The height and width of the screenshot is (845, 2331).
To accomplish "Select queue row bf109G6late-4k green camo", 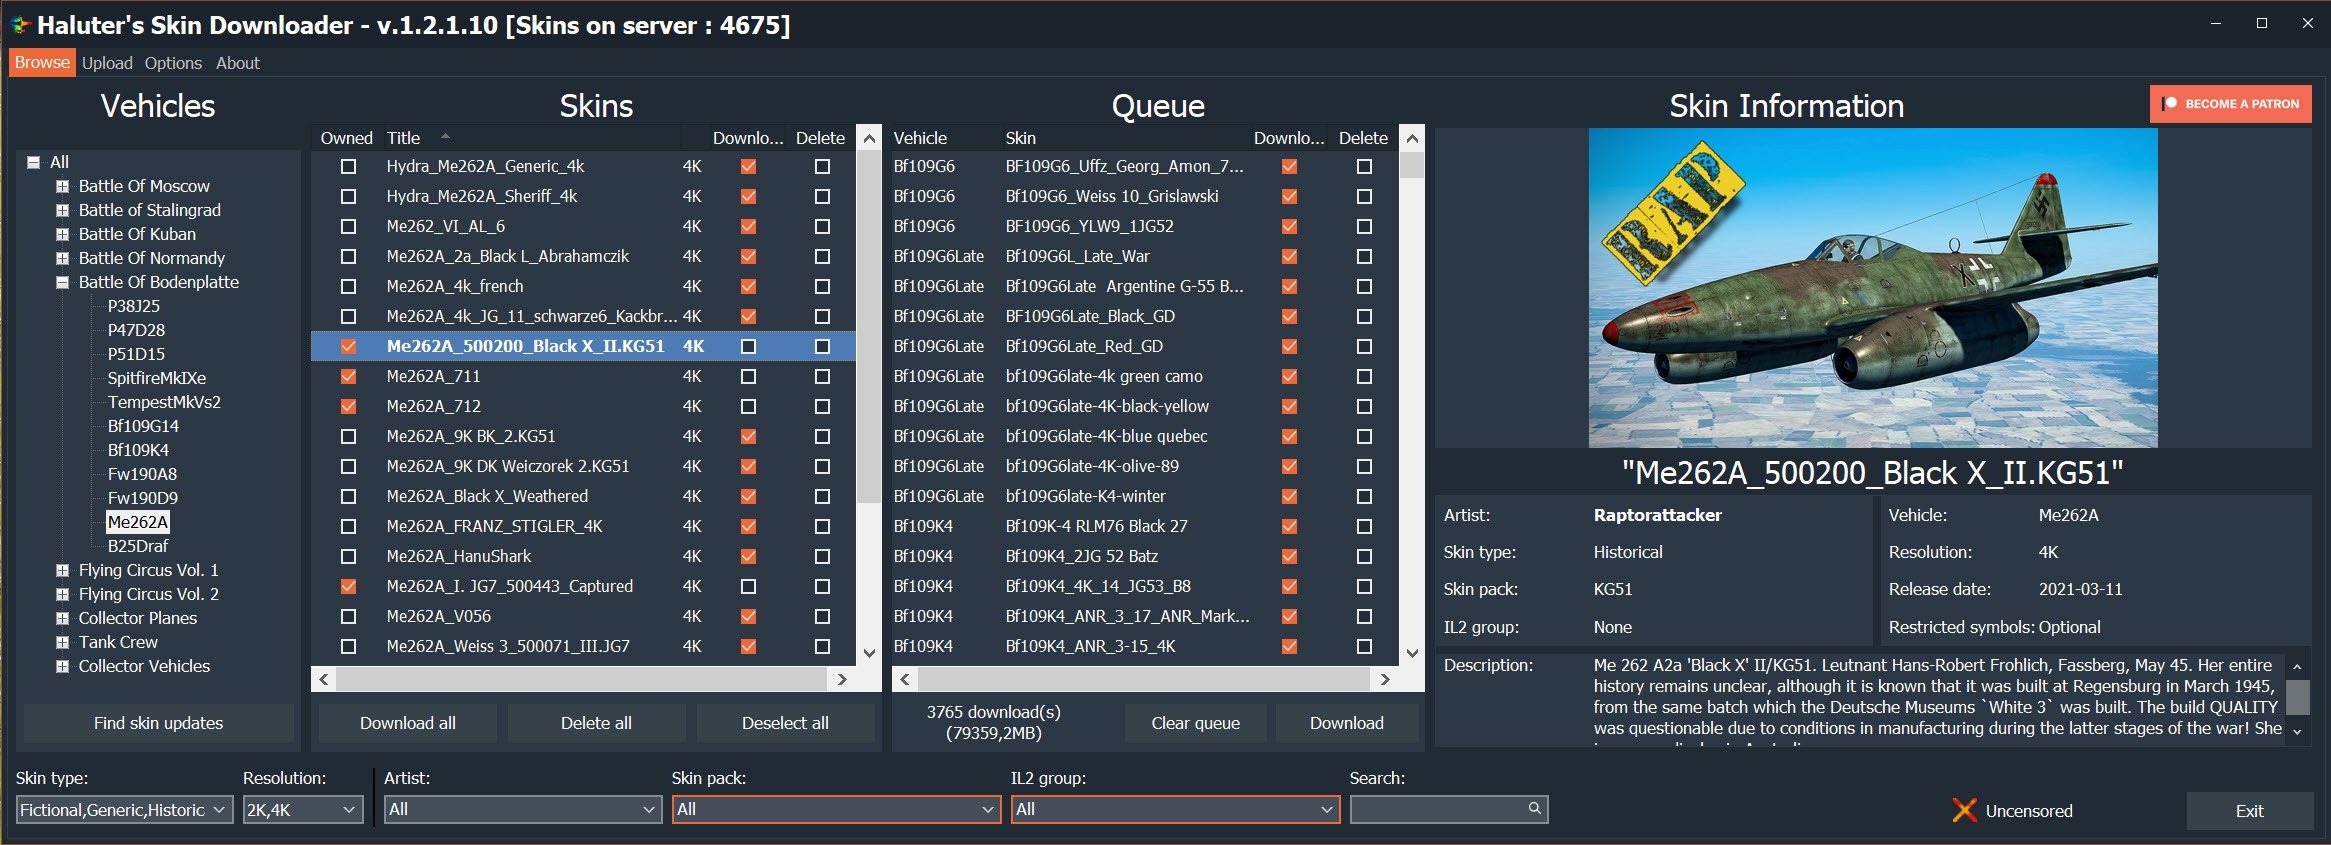I will [1145, 376].
